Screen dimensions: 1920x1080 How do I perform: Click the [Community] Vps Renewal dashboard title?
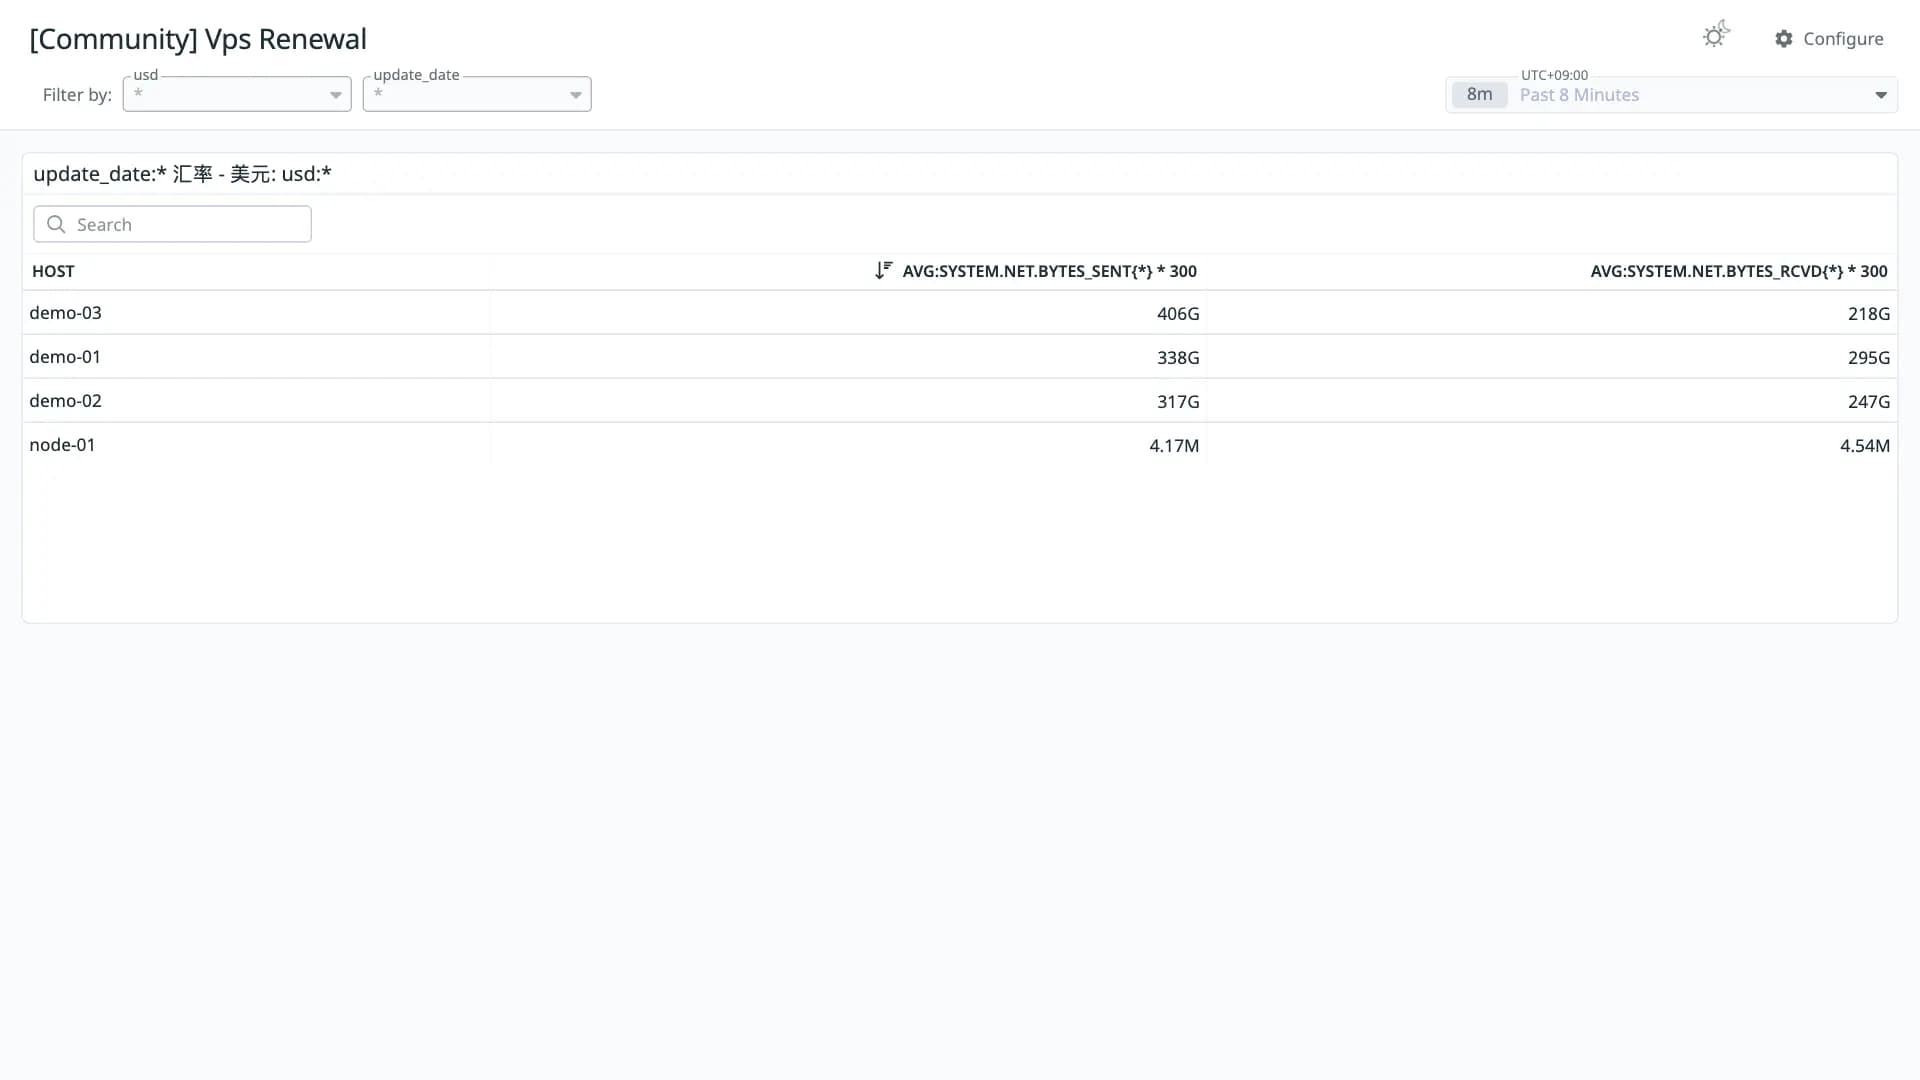(x=198, y=39)
